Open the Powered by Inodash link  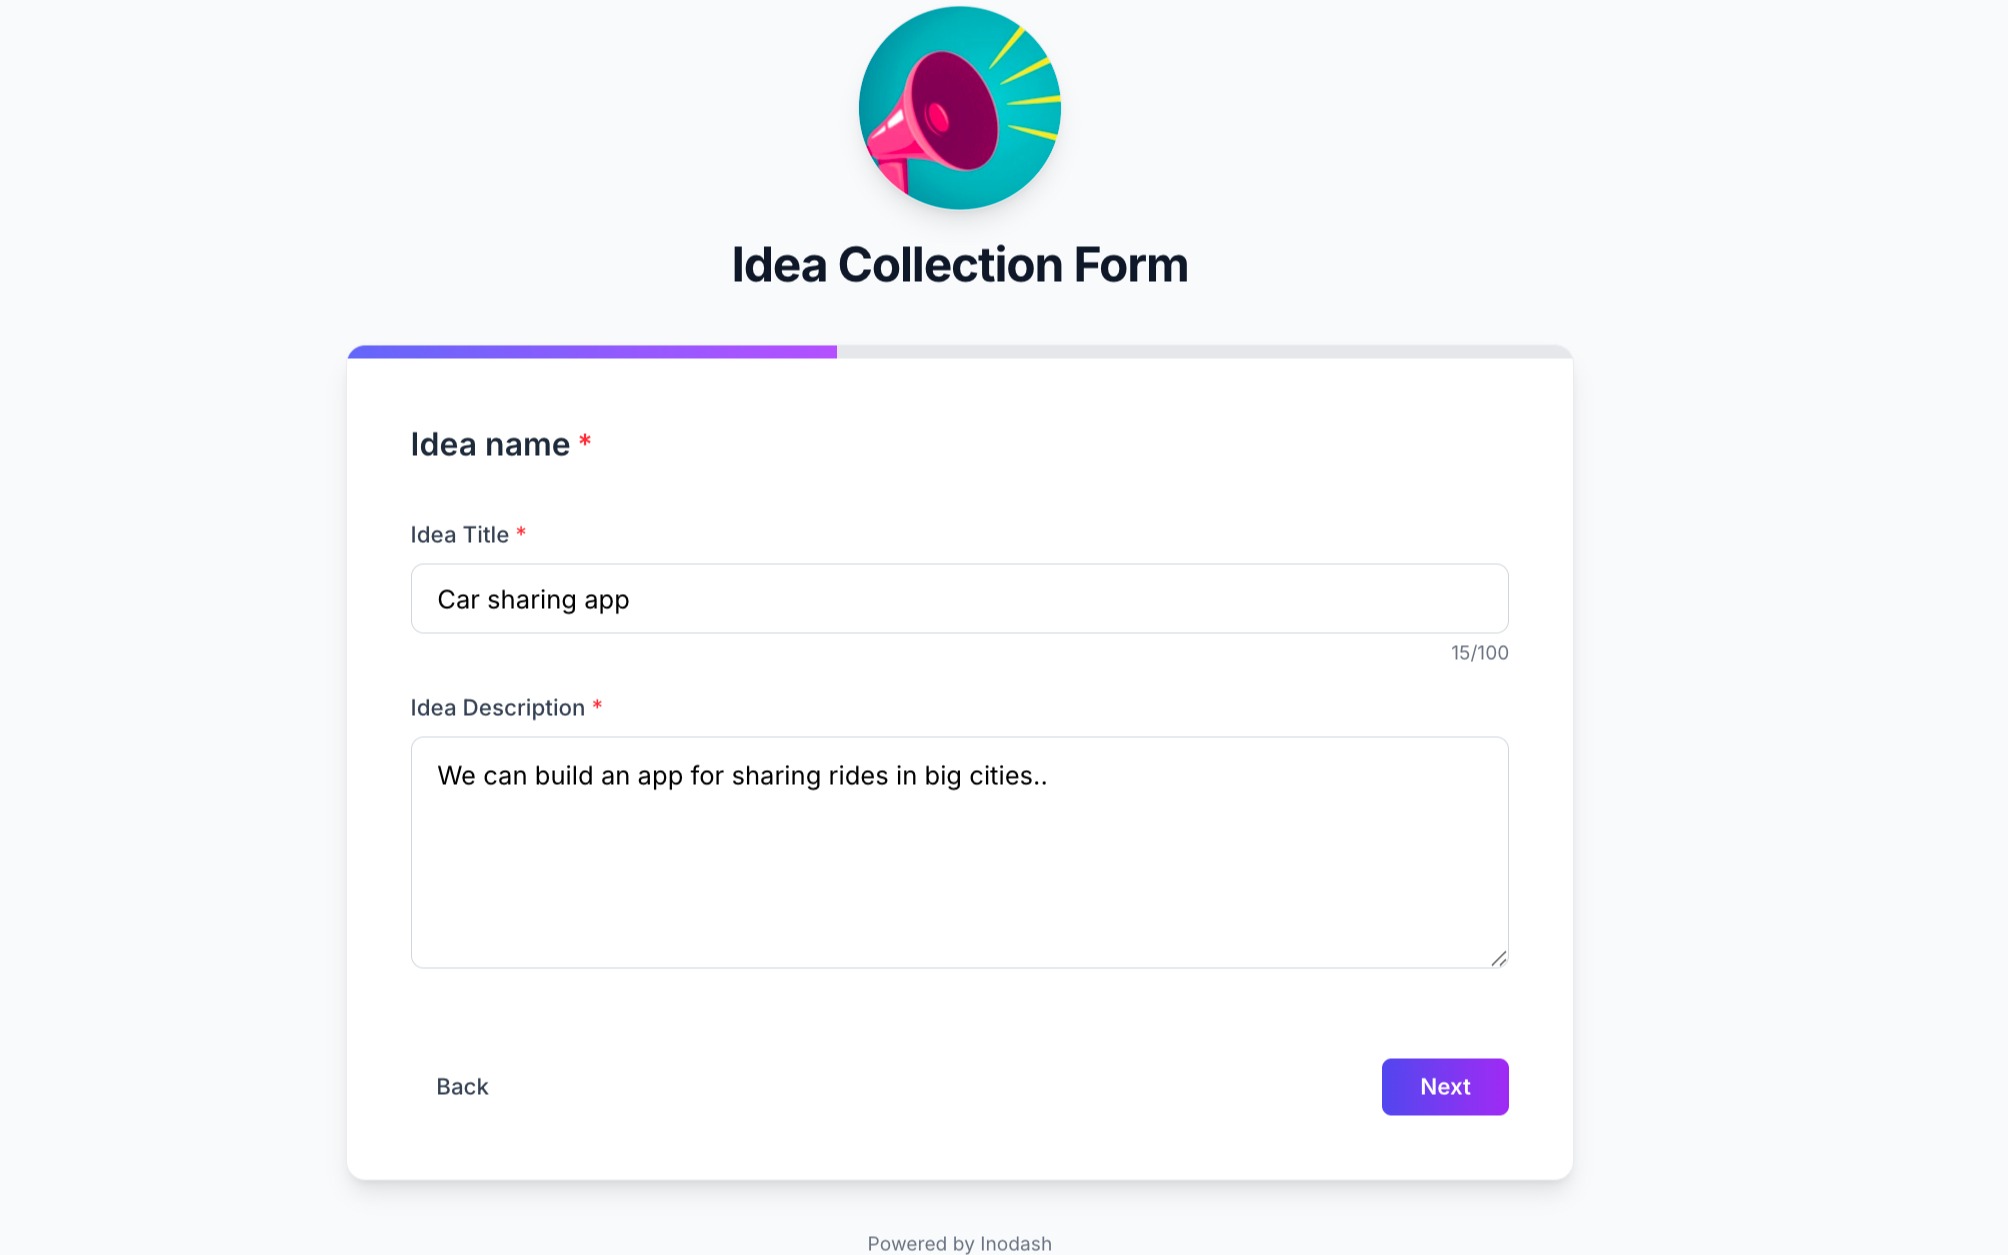click(x=959, y=1243)
